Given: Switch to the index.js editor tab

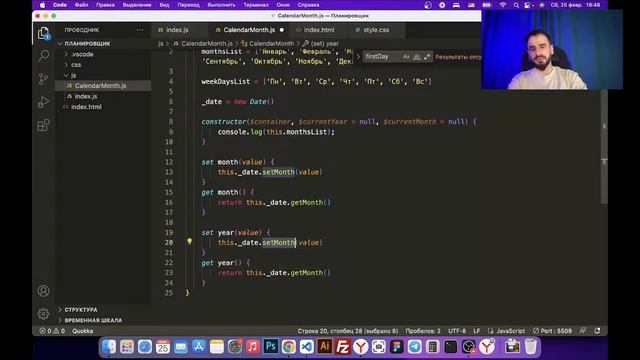Looking at the screenshot, I should [x=177, y=30].
